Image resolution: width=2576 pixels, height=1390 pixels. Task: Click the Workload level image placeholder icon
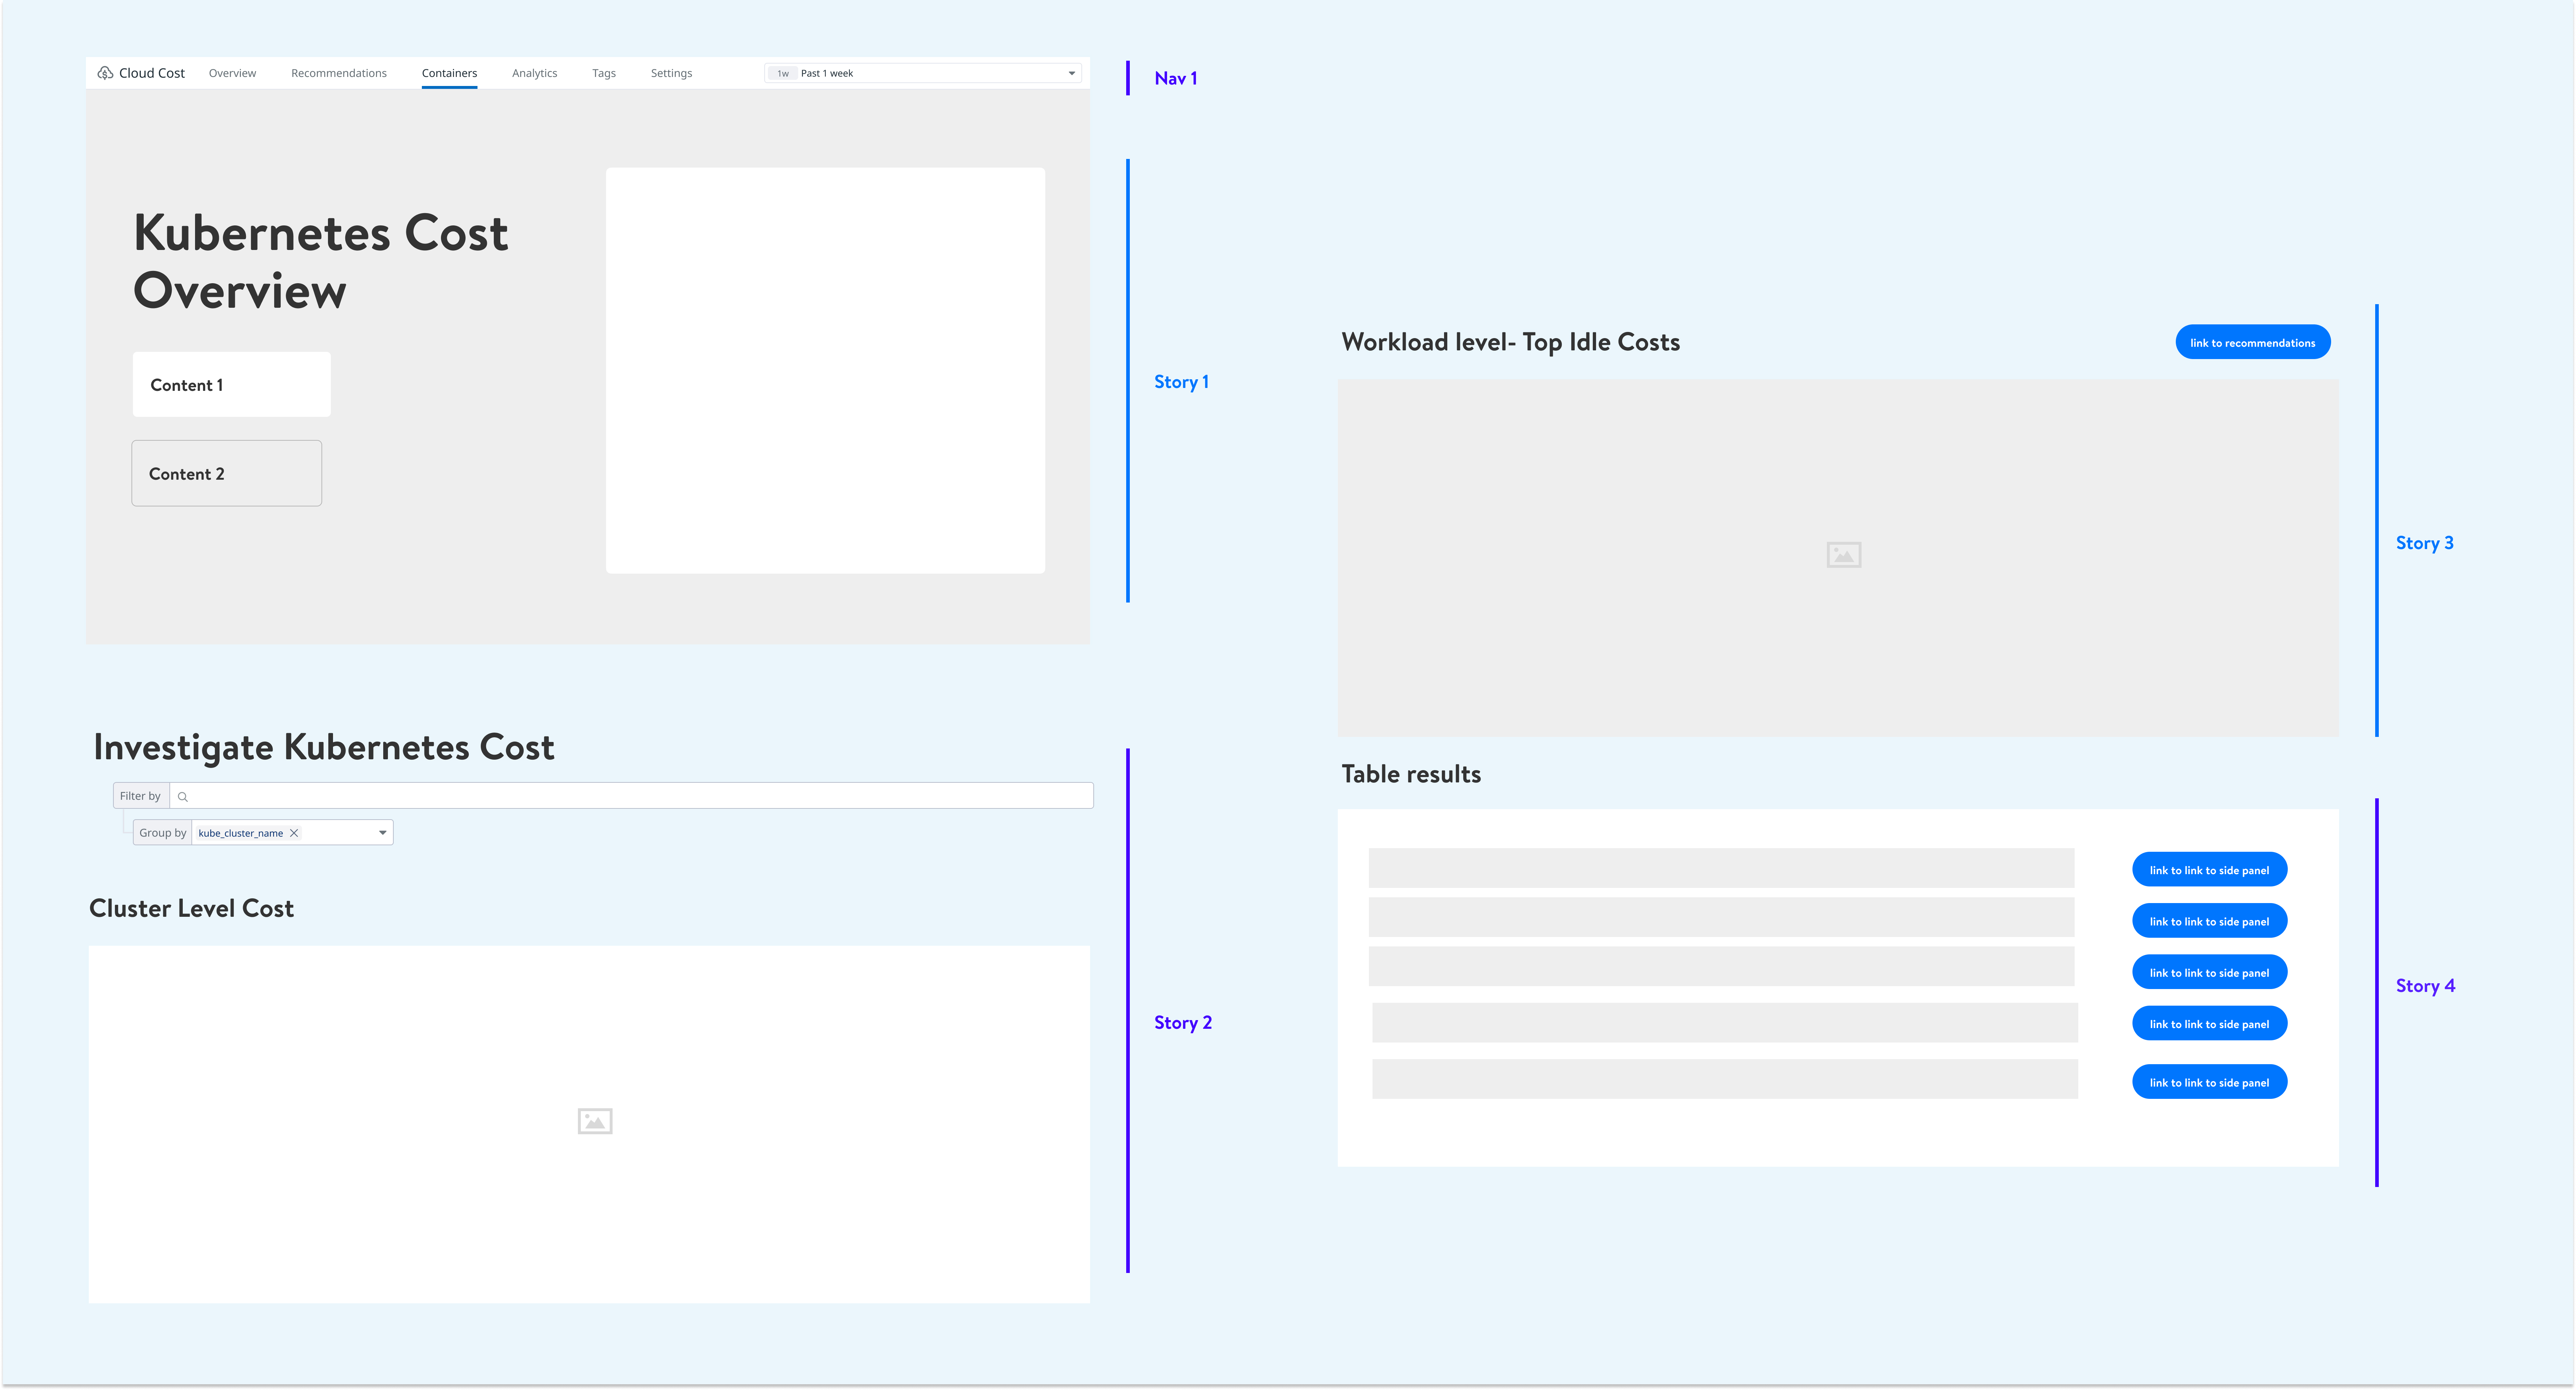tap(1843, 555)
